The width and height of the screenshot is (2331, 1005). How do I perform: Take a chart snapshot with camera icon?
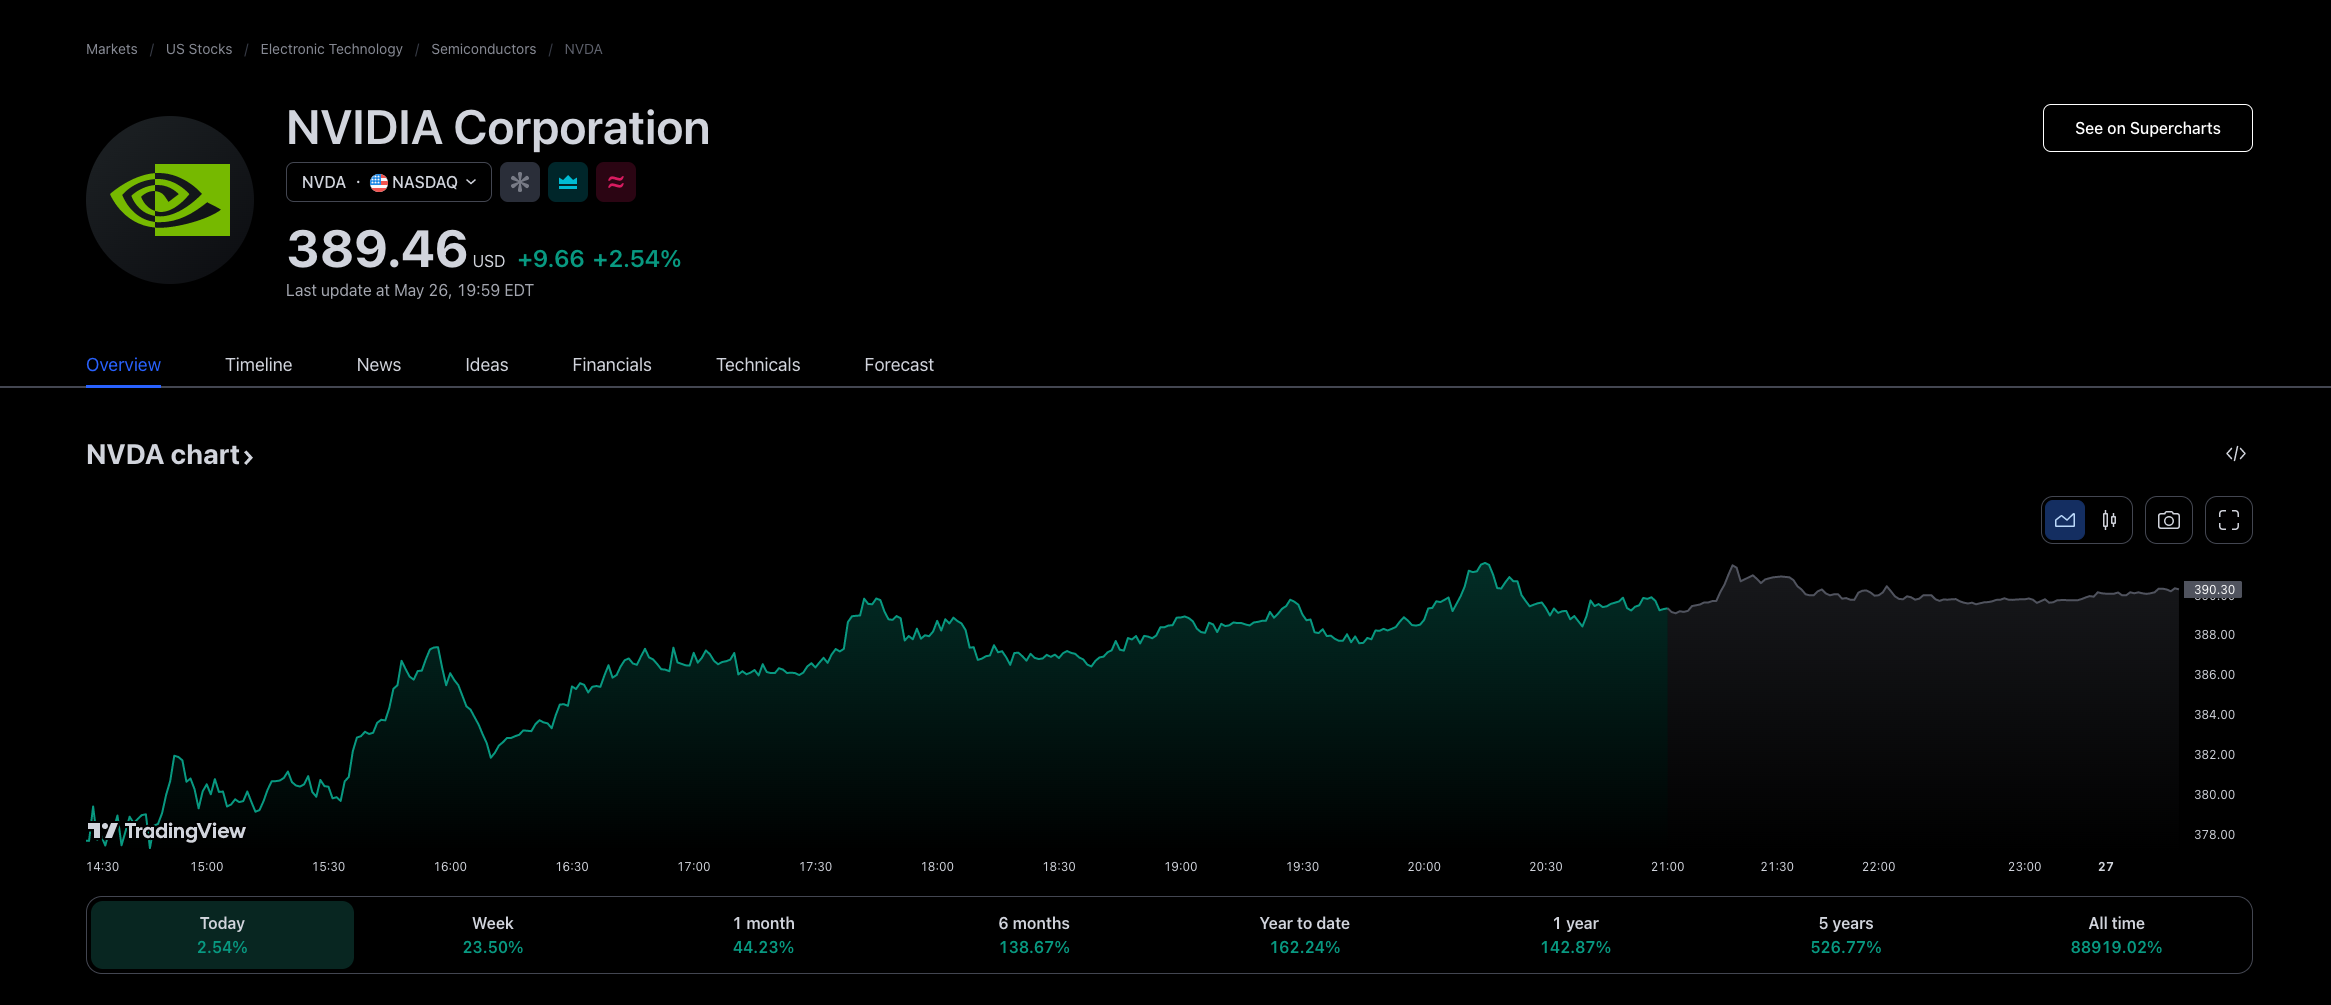coord(2168,520)
